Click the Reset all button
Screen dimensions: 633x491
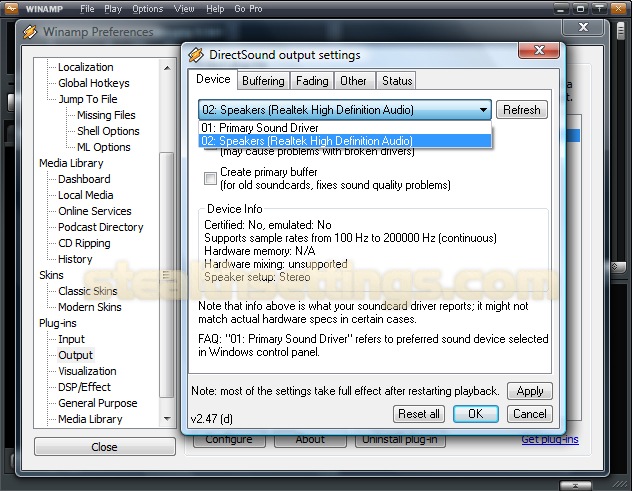tap(419, 414)
